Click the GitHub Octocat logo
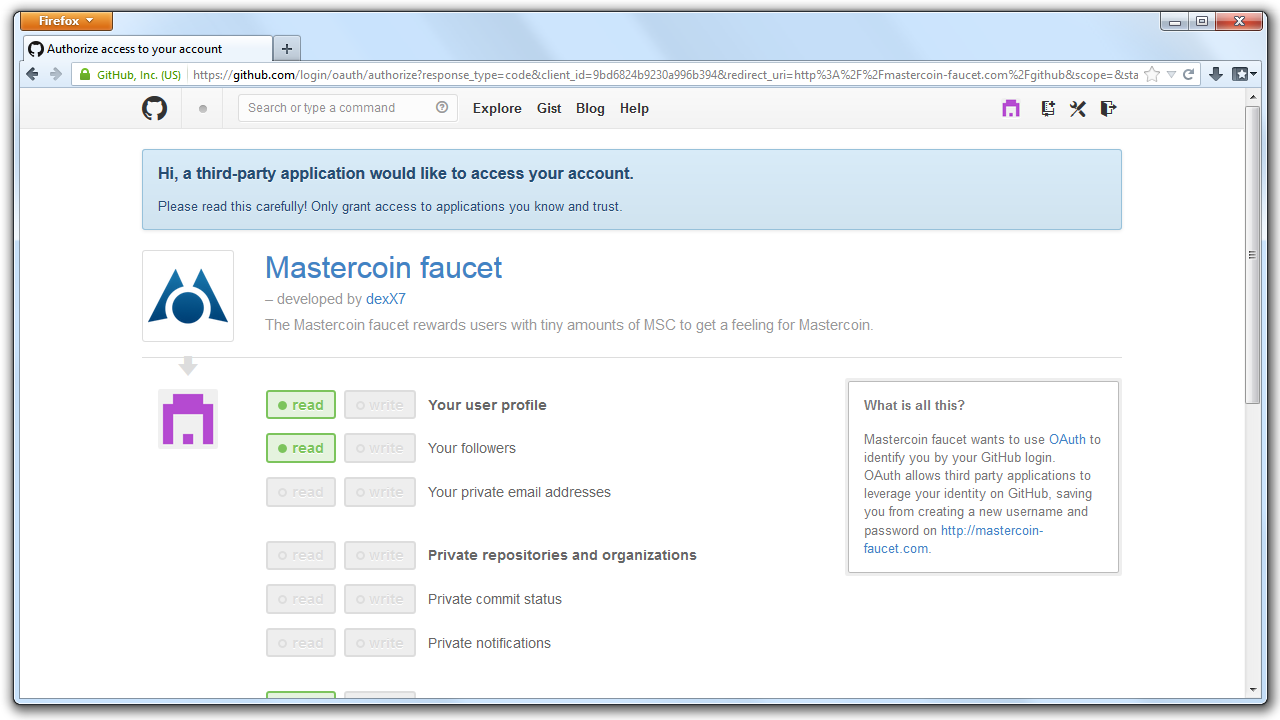The width and height of the screenshot is (1280, 720). pos(154,108)
